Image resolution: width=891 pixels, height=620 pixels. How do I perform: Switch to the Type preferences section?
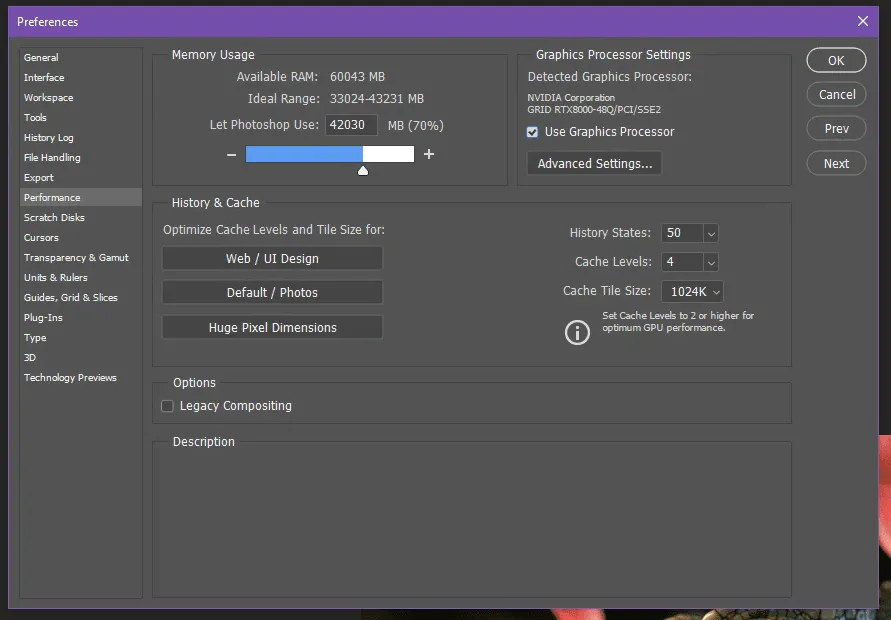(34, 337)
